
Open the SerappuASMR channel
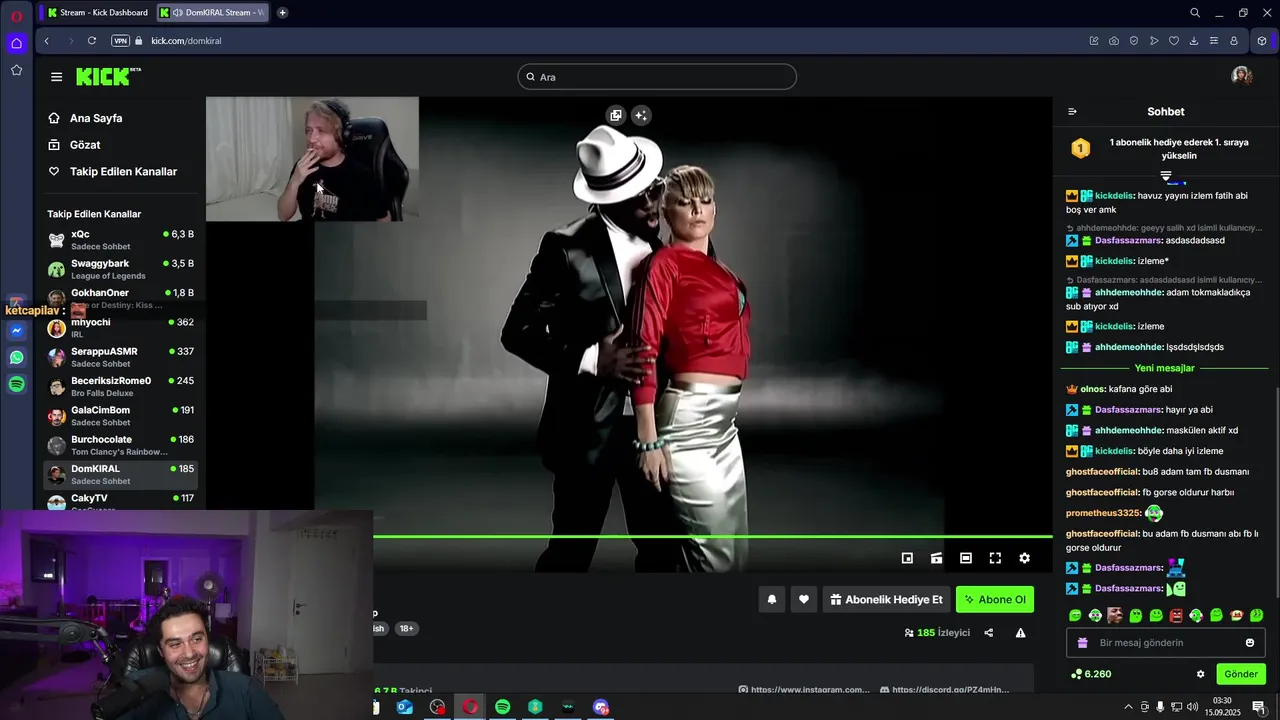121,357
